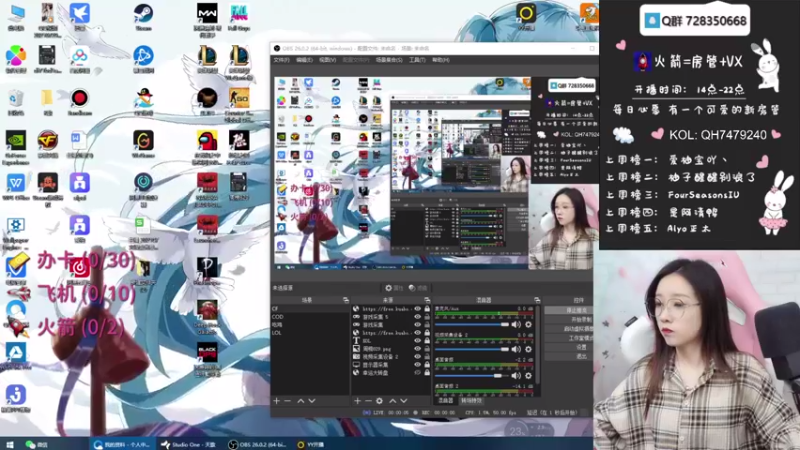This screenshot has height=450, width=800.
Task: Open the OBS View menu
Action: click(x=327, y=60)
